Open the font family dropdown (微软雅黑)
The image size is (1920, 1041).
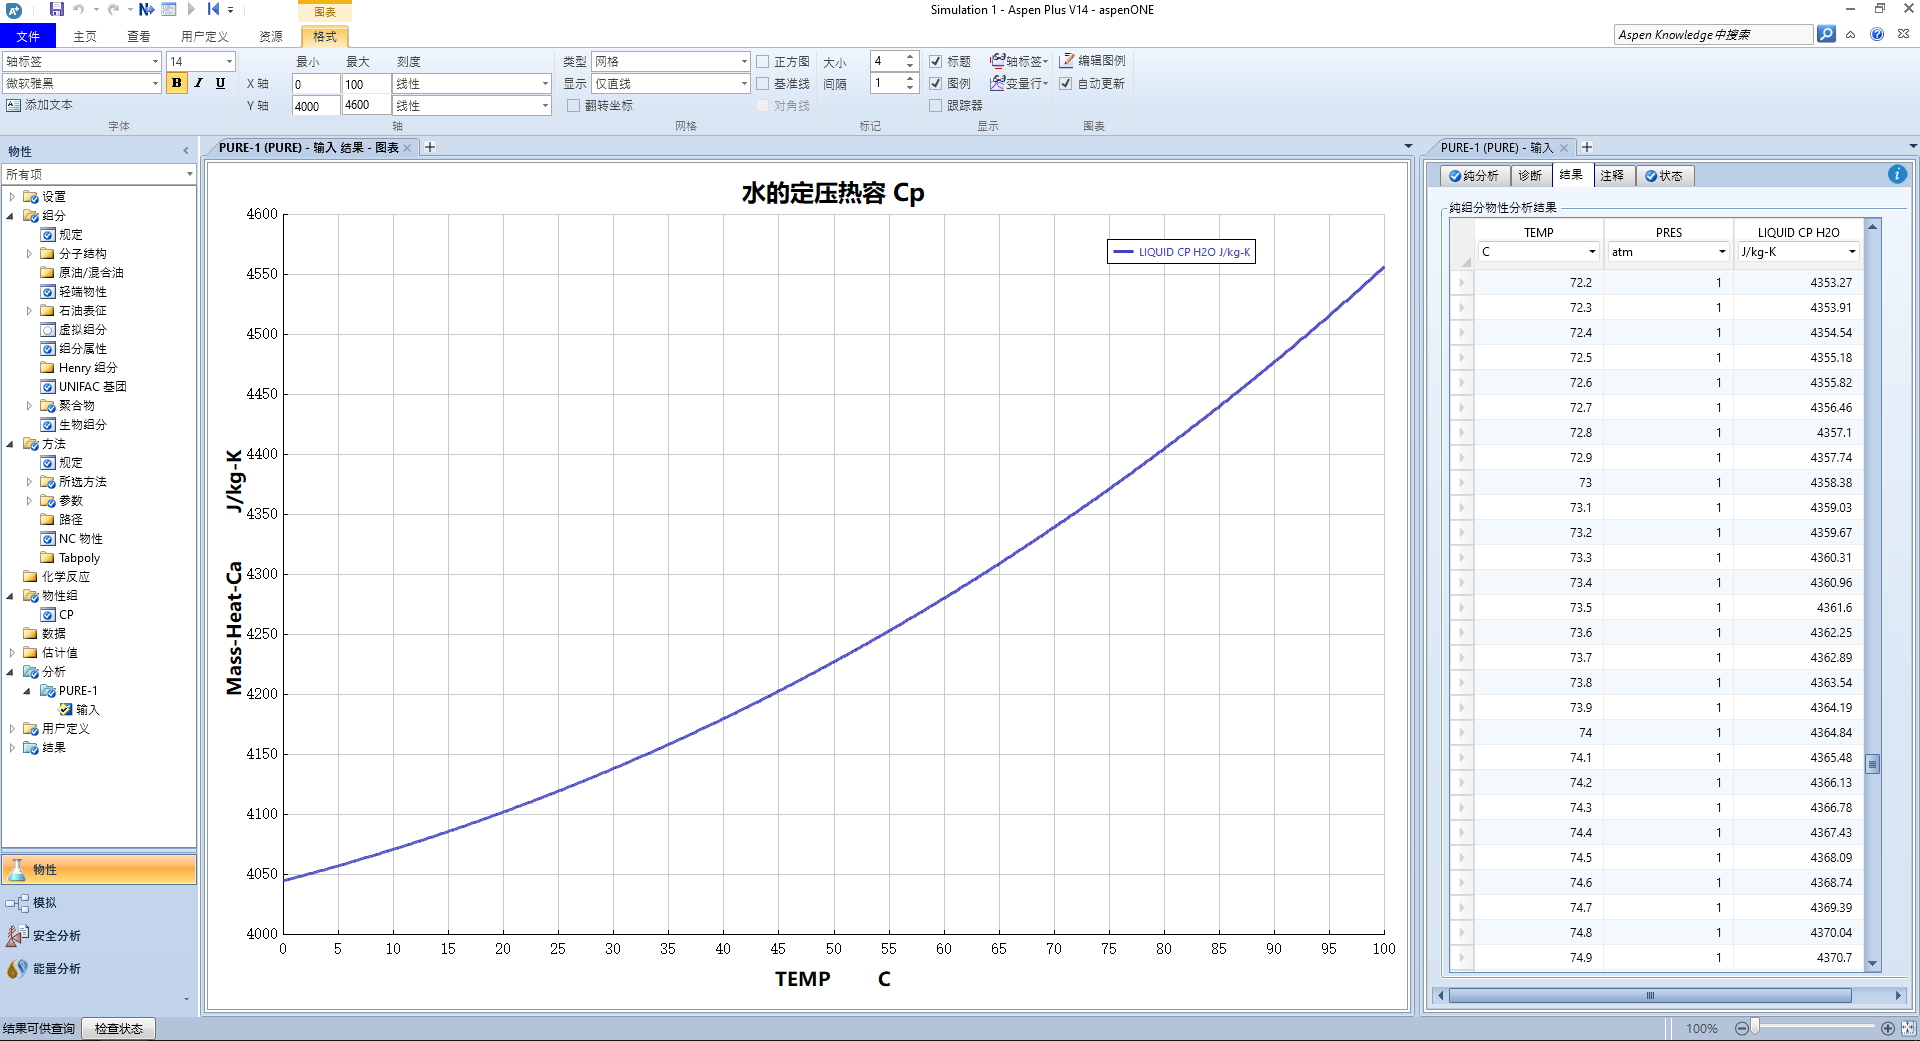click(x=155, y=83)
